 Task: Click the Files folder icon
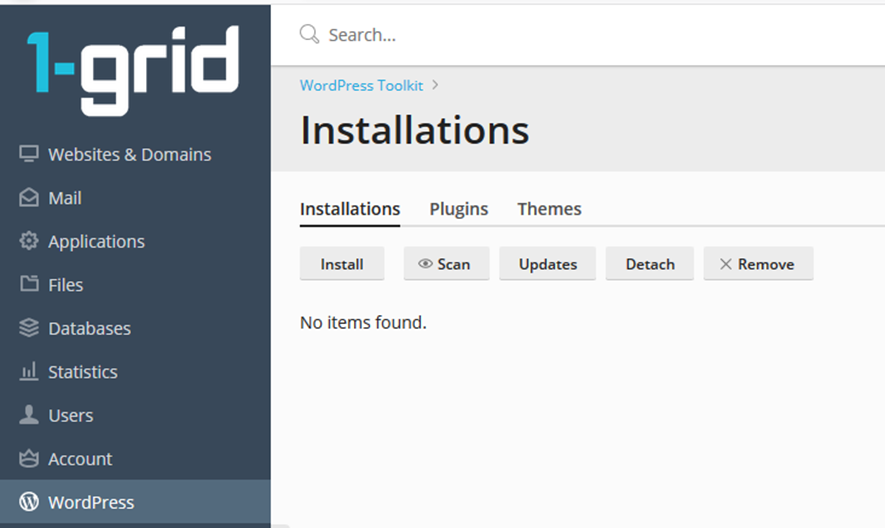click(29, 283)
